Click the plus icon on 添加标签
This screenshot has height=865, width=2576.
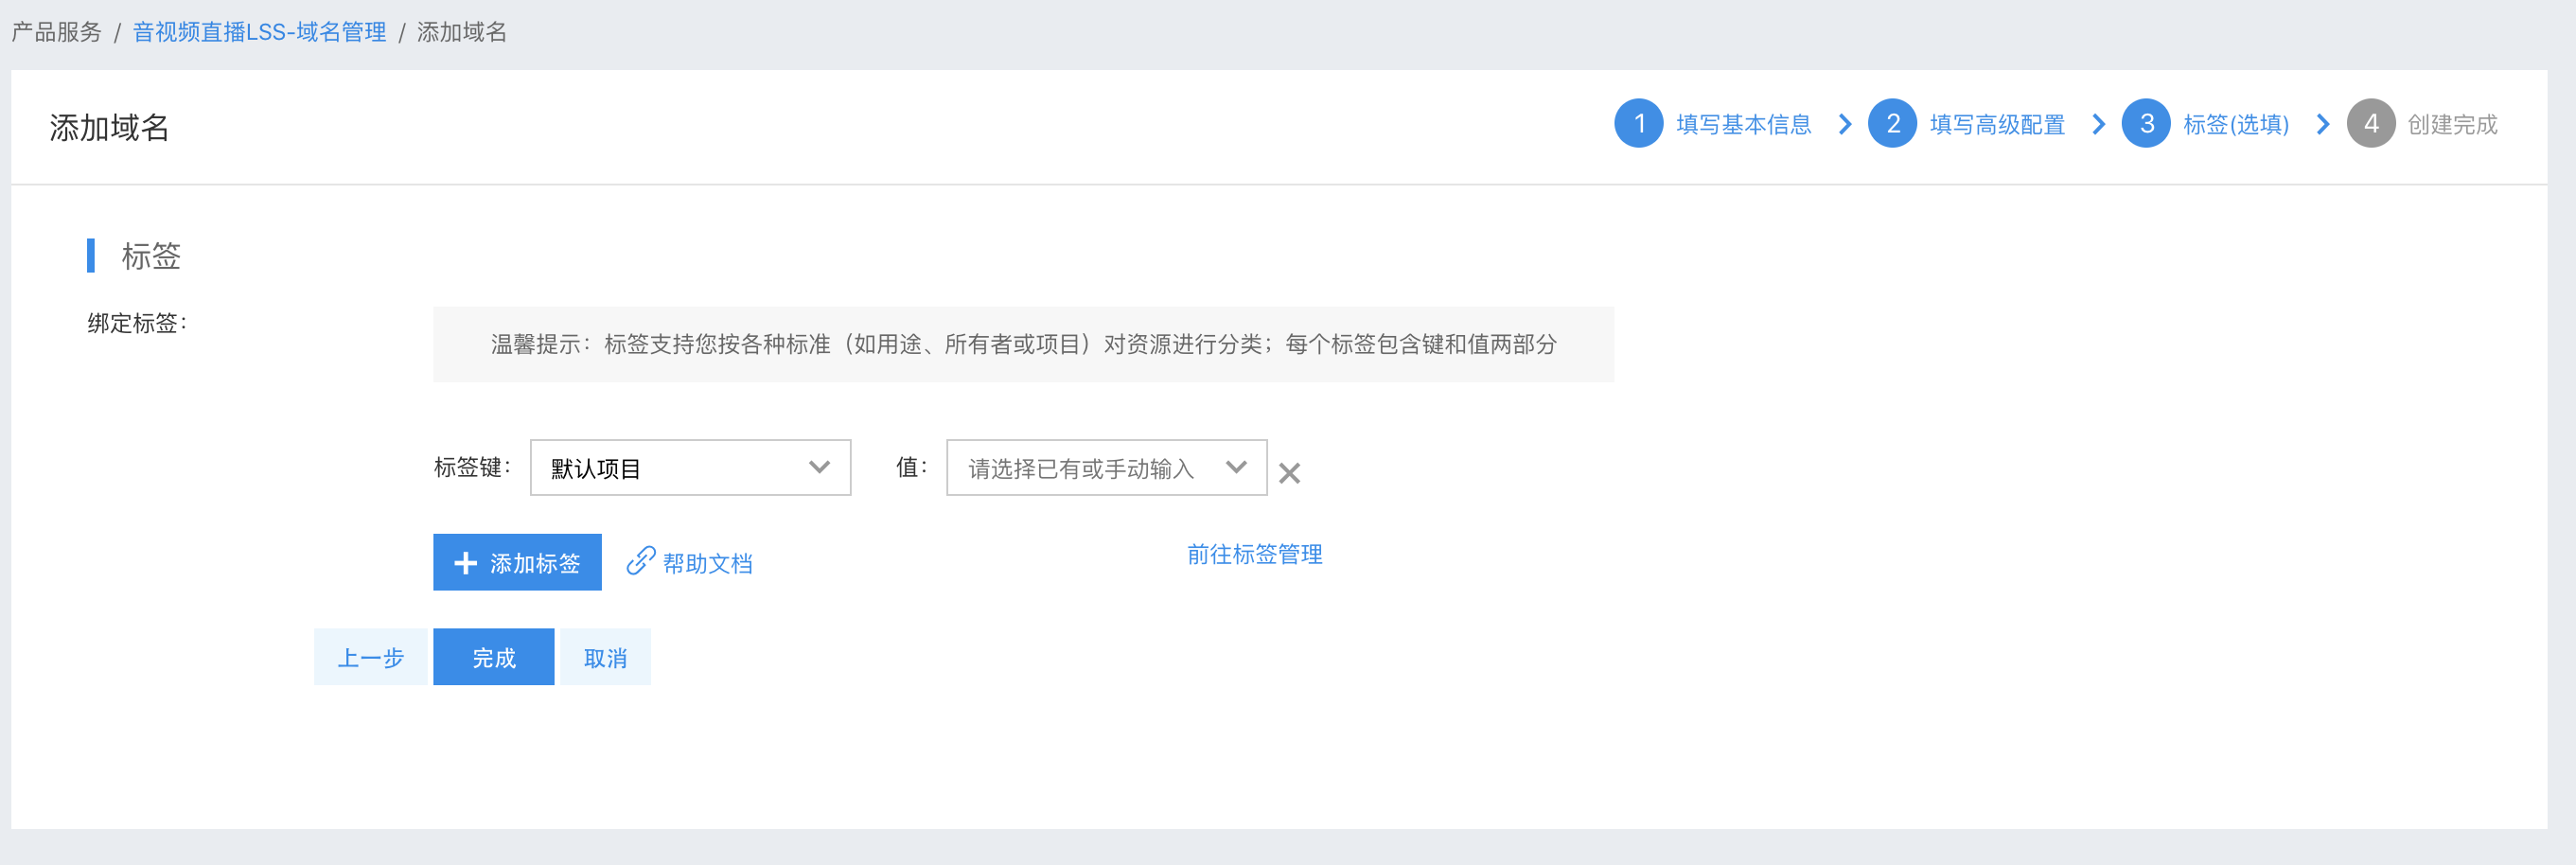pyautogui.click(x=465, y=563)
